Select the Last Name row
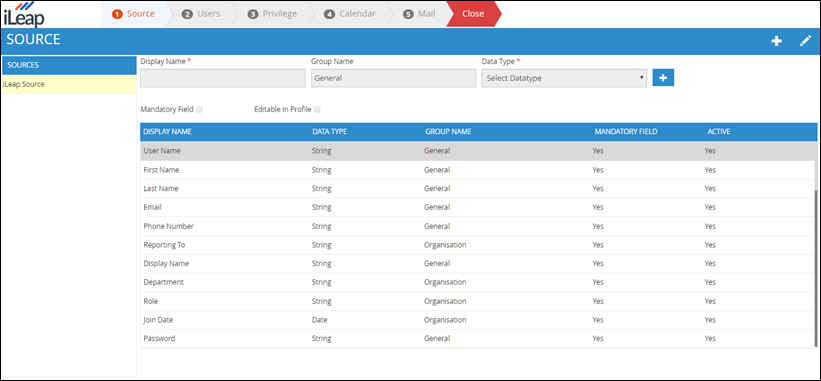This screenshot has height=381, width=821. click(x=479, y=188)
